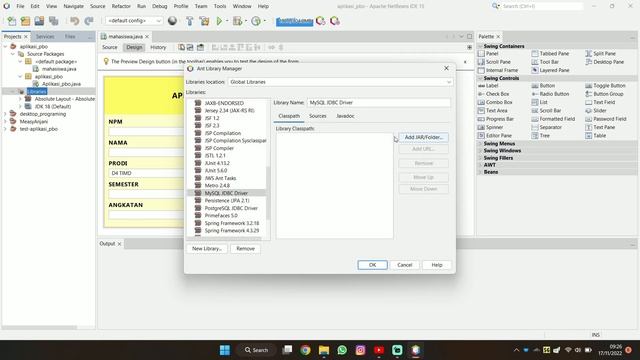Pick the Button component from Palette
The height and width of the screenshot is (360, 640).
pos(543,86)
